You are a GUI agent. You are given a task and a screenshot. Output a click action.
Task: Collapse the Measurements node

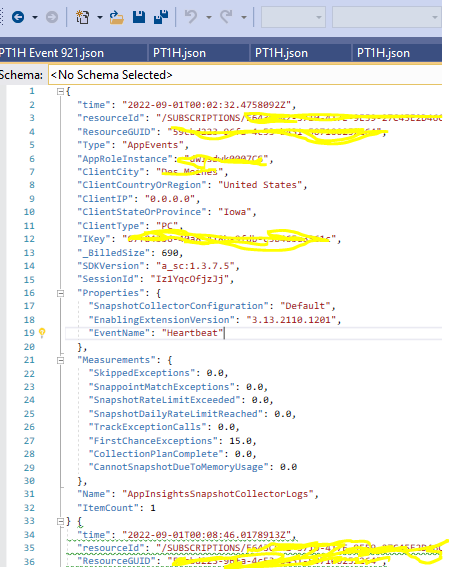click(61, 360)
